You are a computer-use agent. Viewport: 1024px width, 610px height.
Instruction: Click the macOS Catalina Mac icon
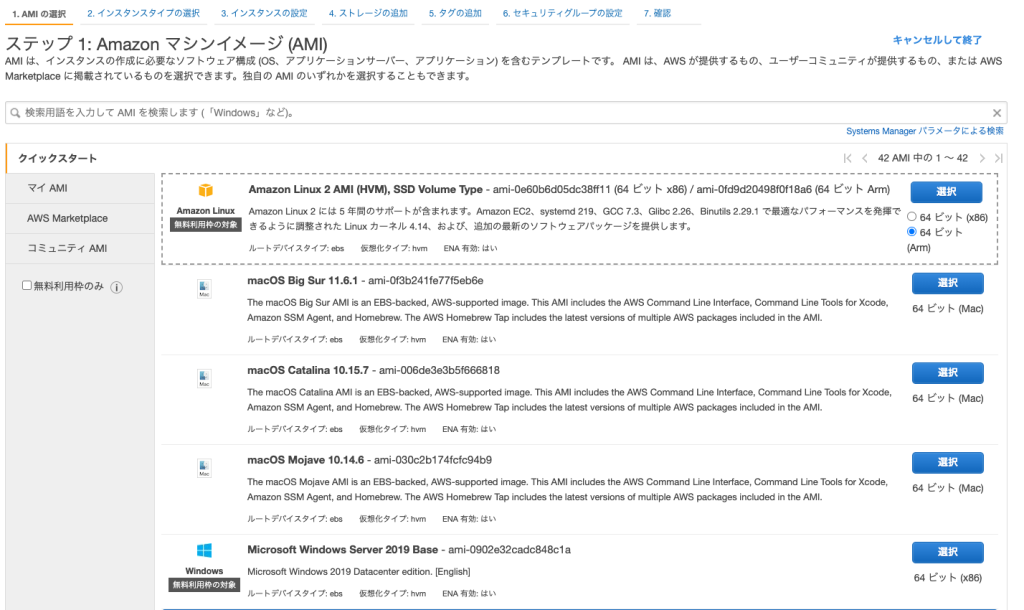pos(204,378)
